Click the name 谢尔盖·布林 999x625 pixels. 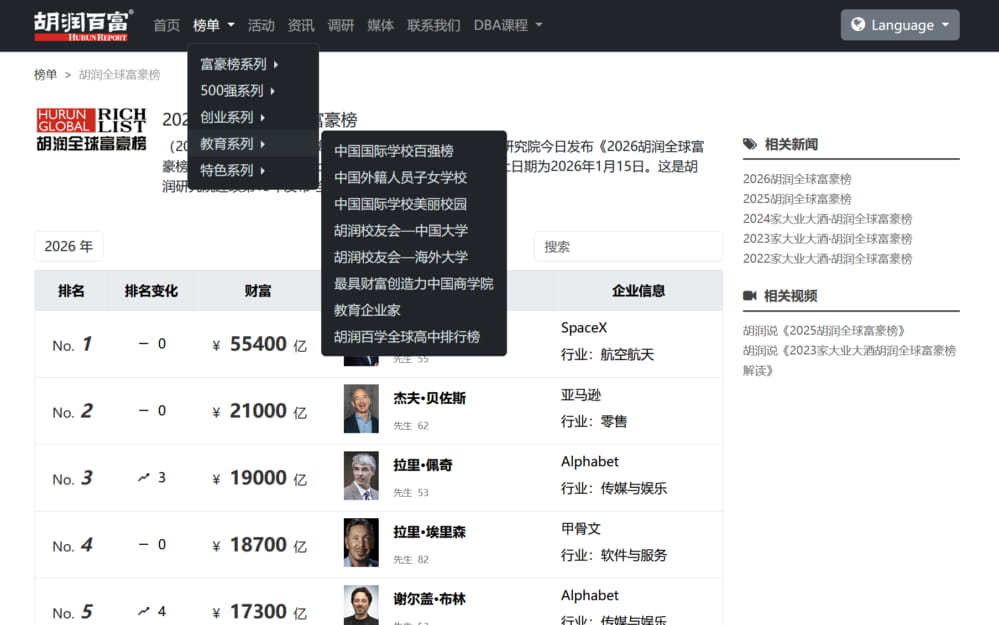[429, 599]
